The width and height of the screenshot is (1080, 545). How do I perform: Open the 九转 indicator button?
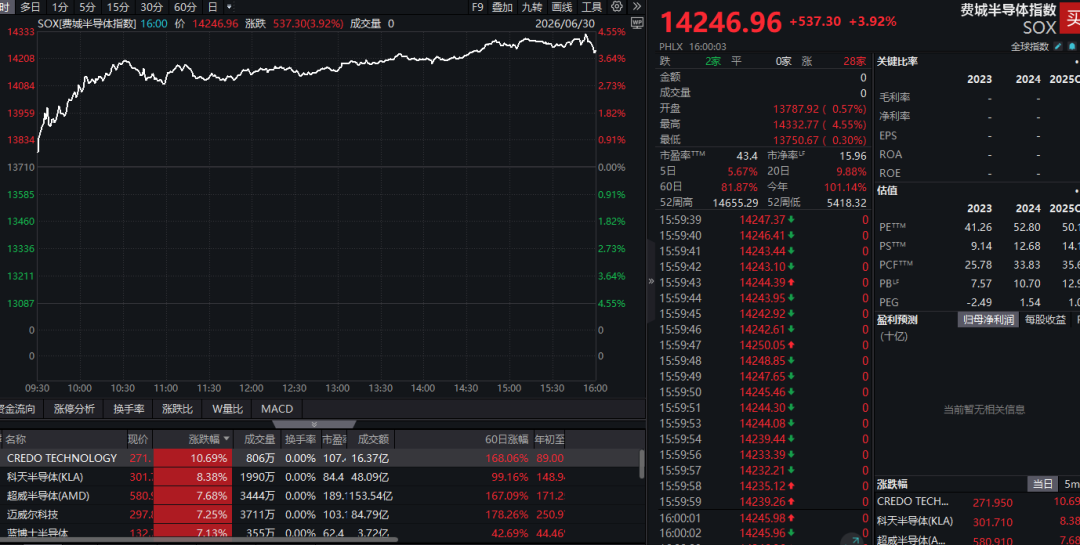pos(532,7)
